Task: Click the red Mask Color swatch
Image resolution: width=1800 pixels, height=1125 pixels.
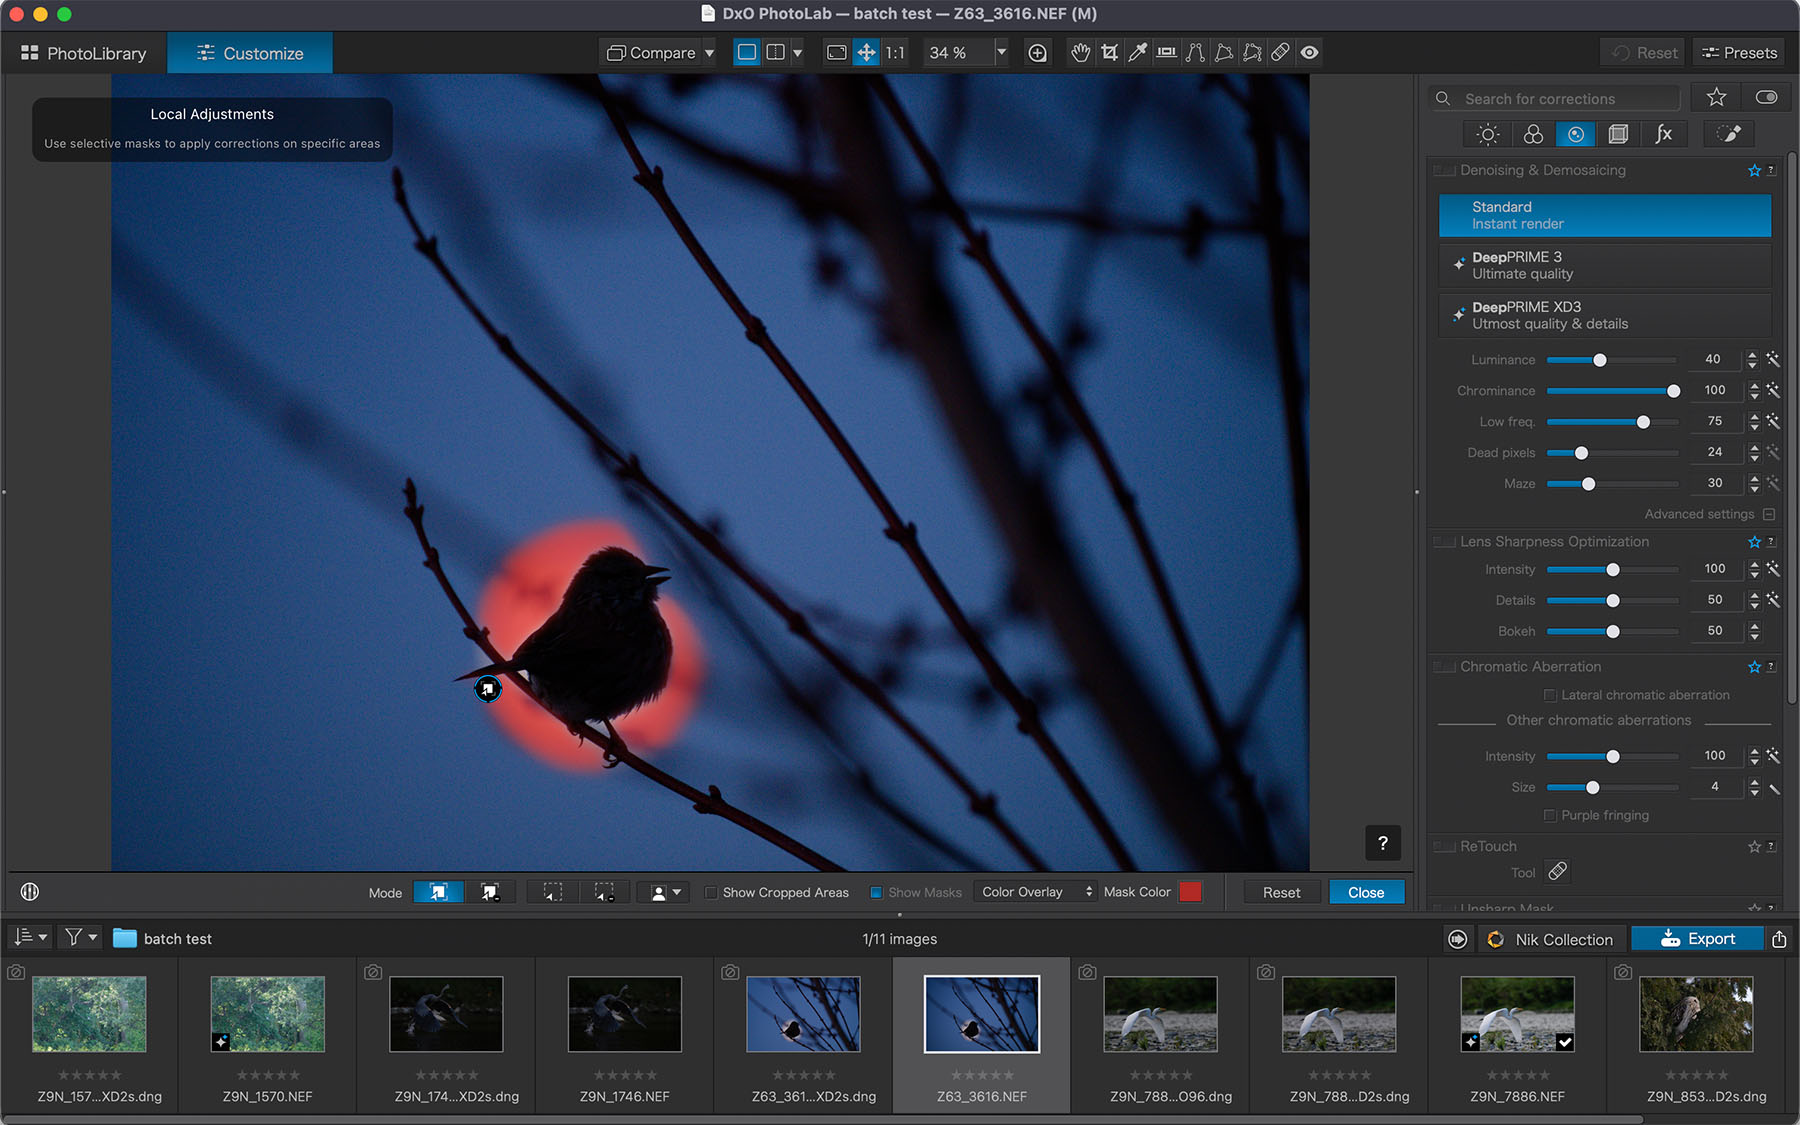Action: 1190,892
